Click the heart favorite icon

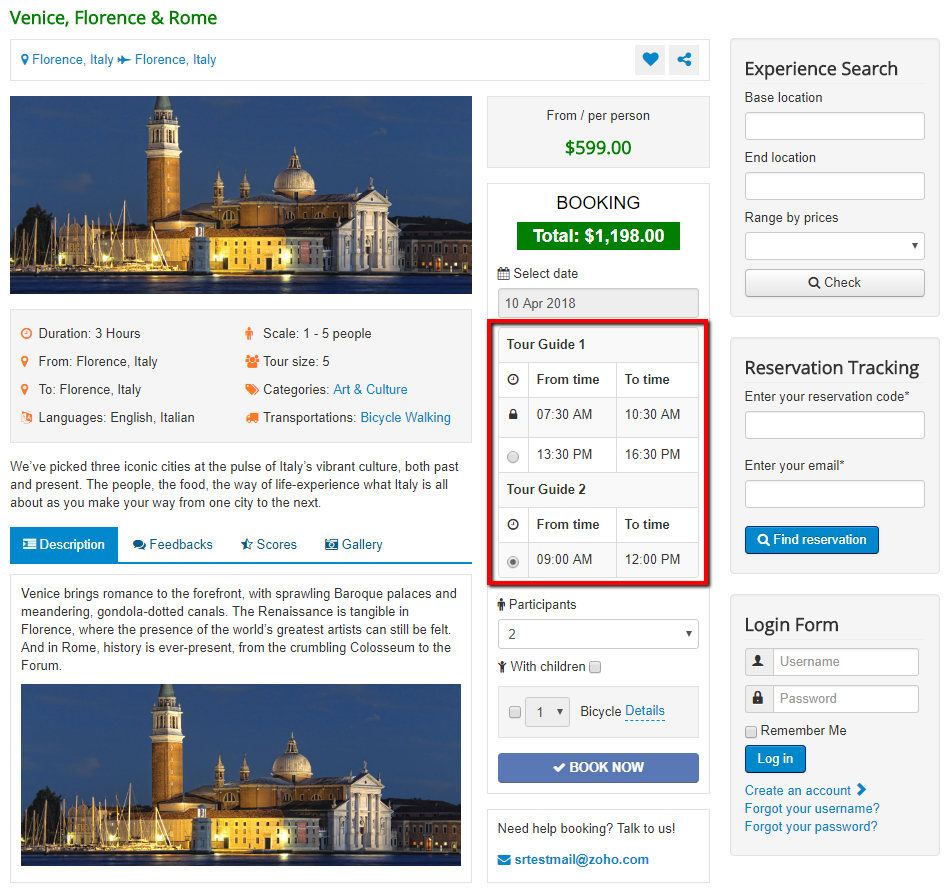tap(650, 60)
